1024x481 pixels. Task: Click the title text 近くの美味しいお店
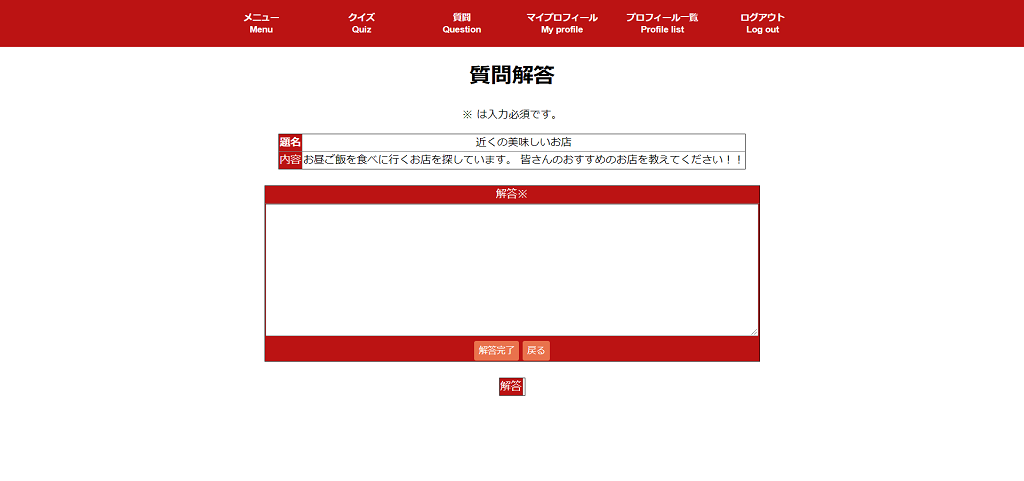click(524, 142)
